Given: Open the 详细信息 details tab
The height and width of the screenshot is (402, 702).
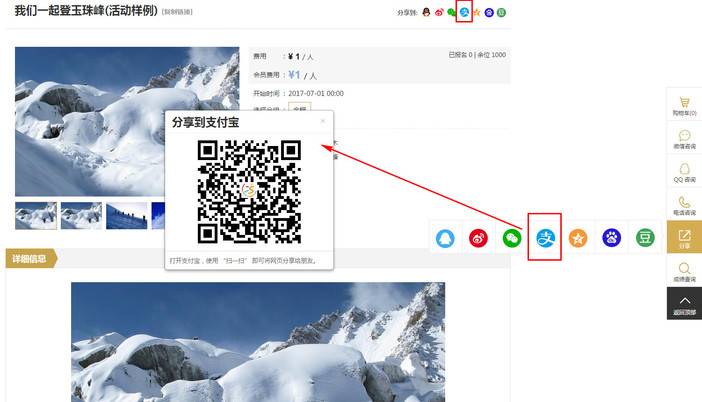Looking at the screenshot, I should pos(30,259).
